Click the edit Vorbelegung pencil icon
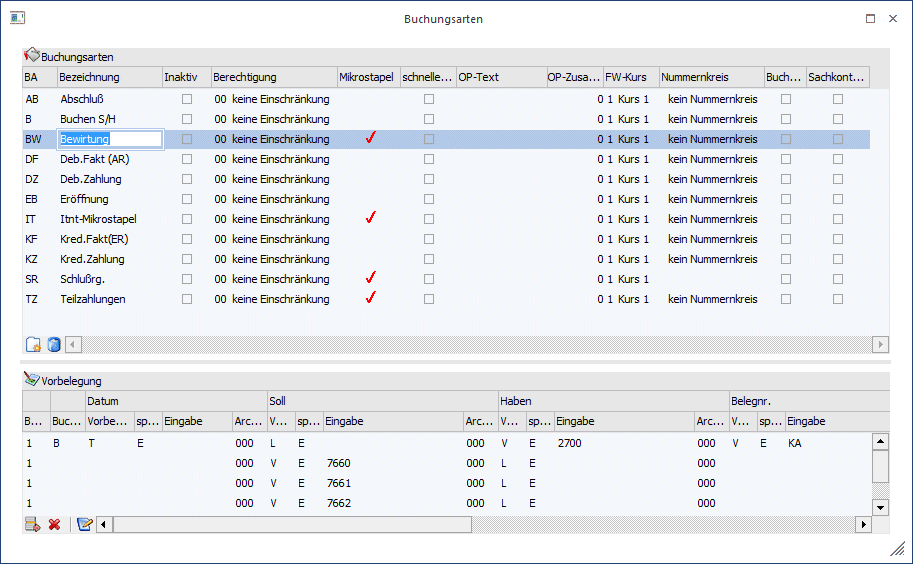 pyautogui.click(x=84, y=524)
